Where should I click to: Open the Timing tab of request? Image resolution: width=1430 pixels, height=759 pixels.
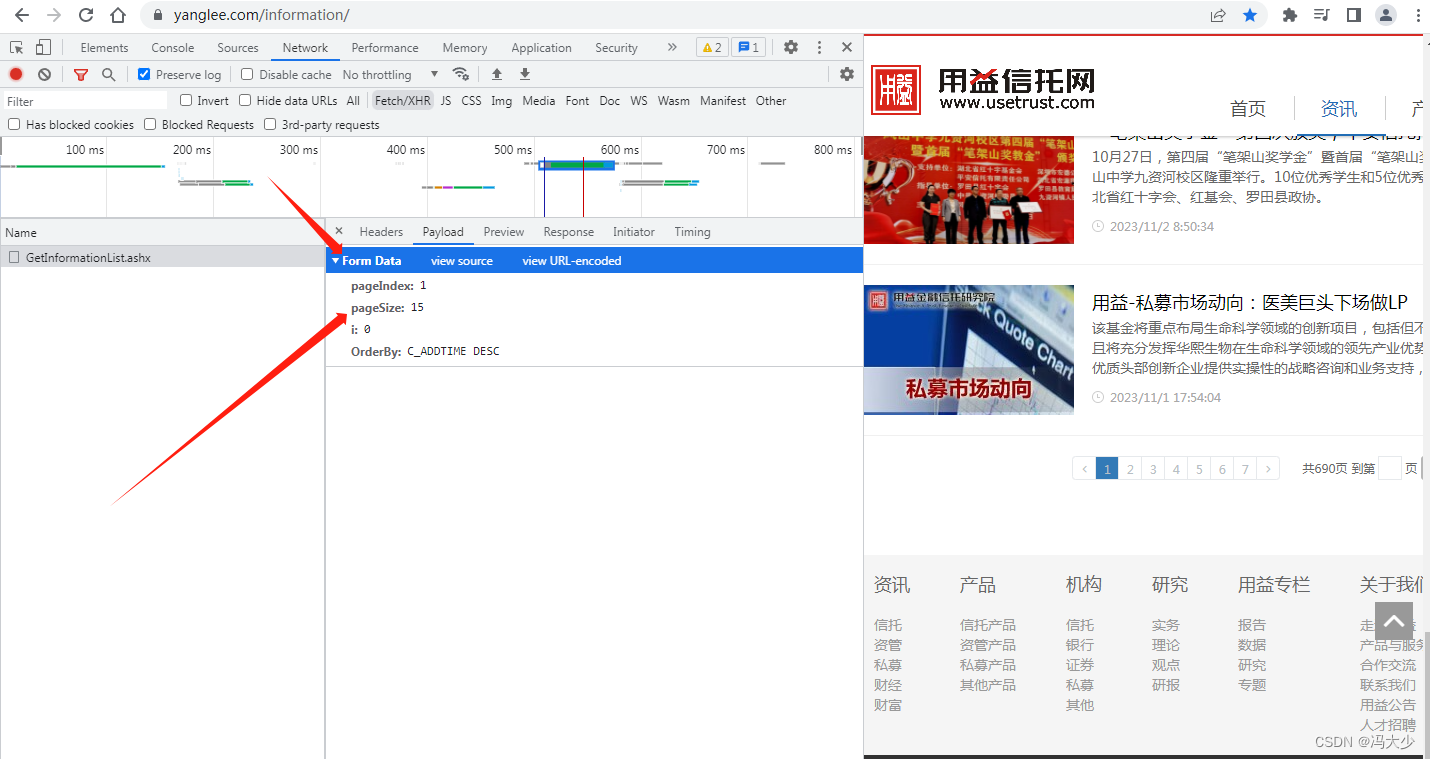pos(692,231)
